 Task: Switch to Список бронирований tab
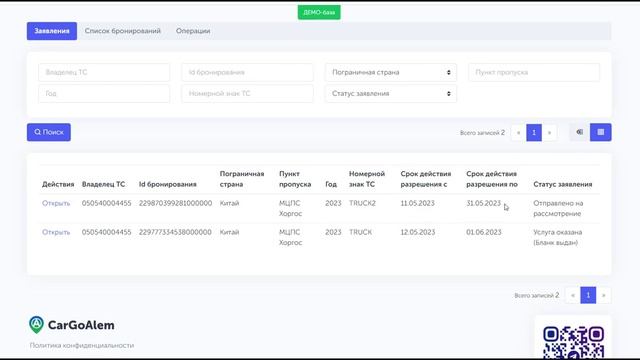pos(122,31)
